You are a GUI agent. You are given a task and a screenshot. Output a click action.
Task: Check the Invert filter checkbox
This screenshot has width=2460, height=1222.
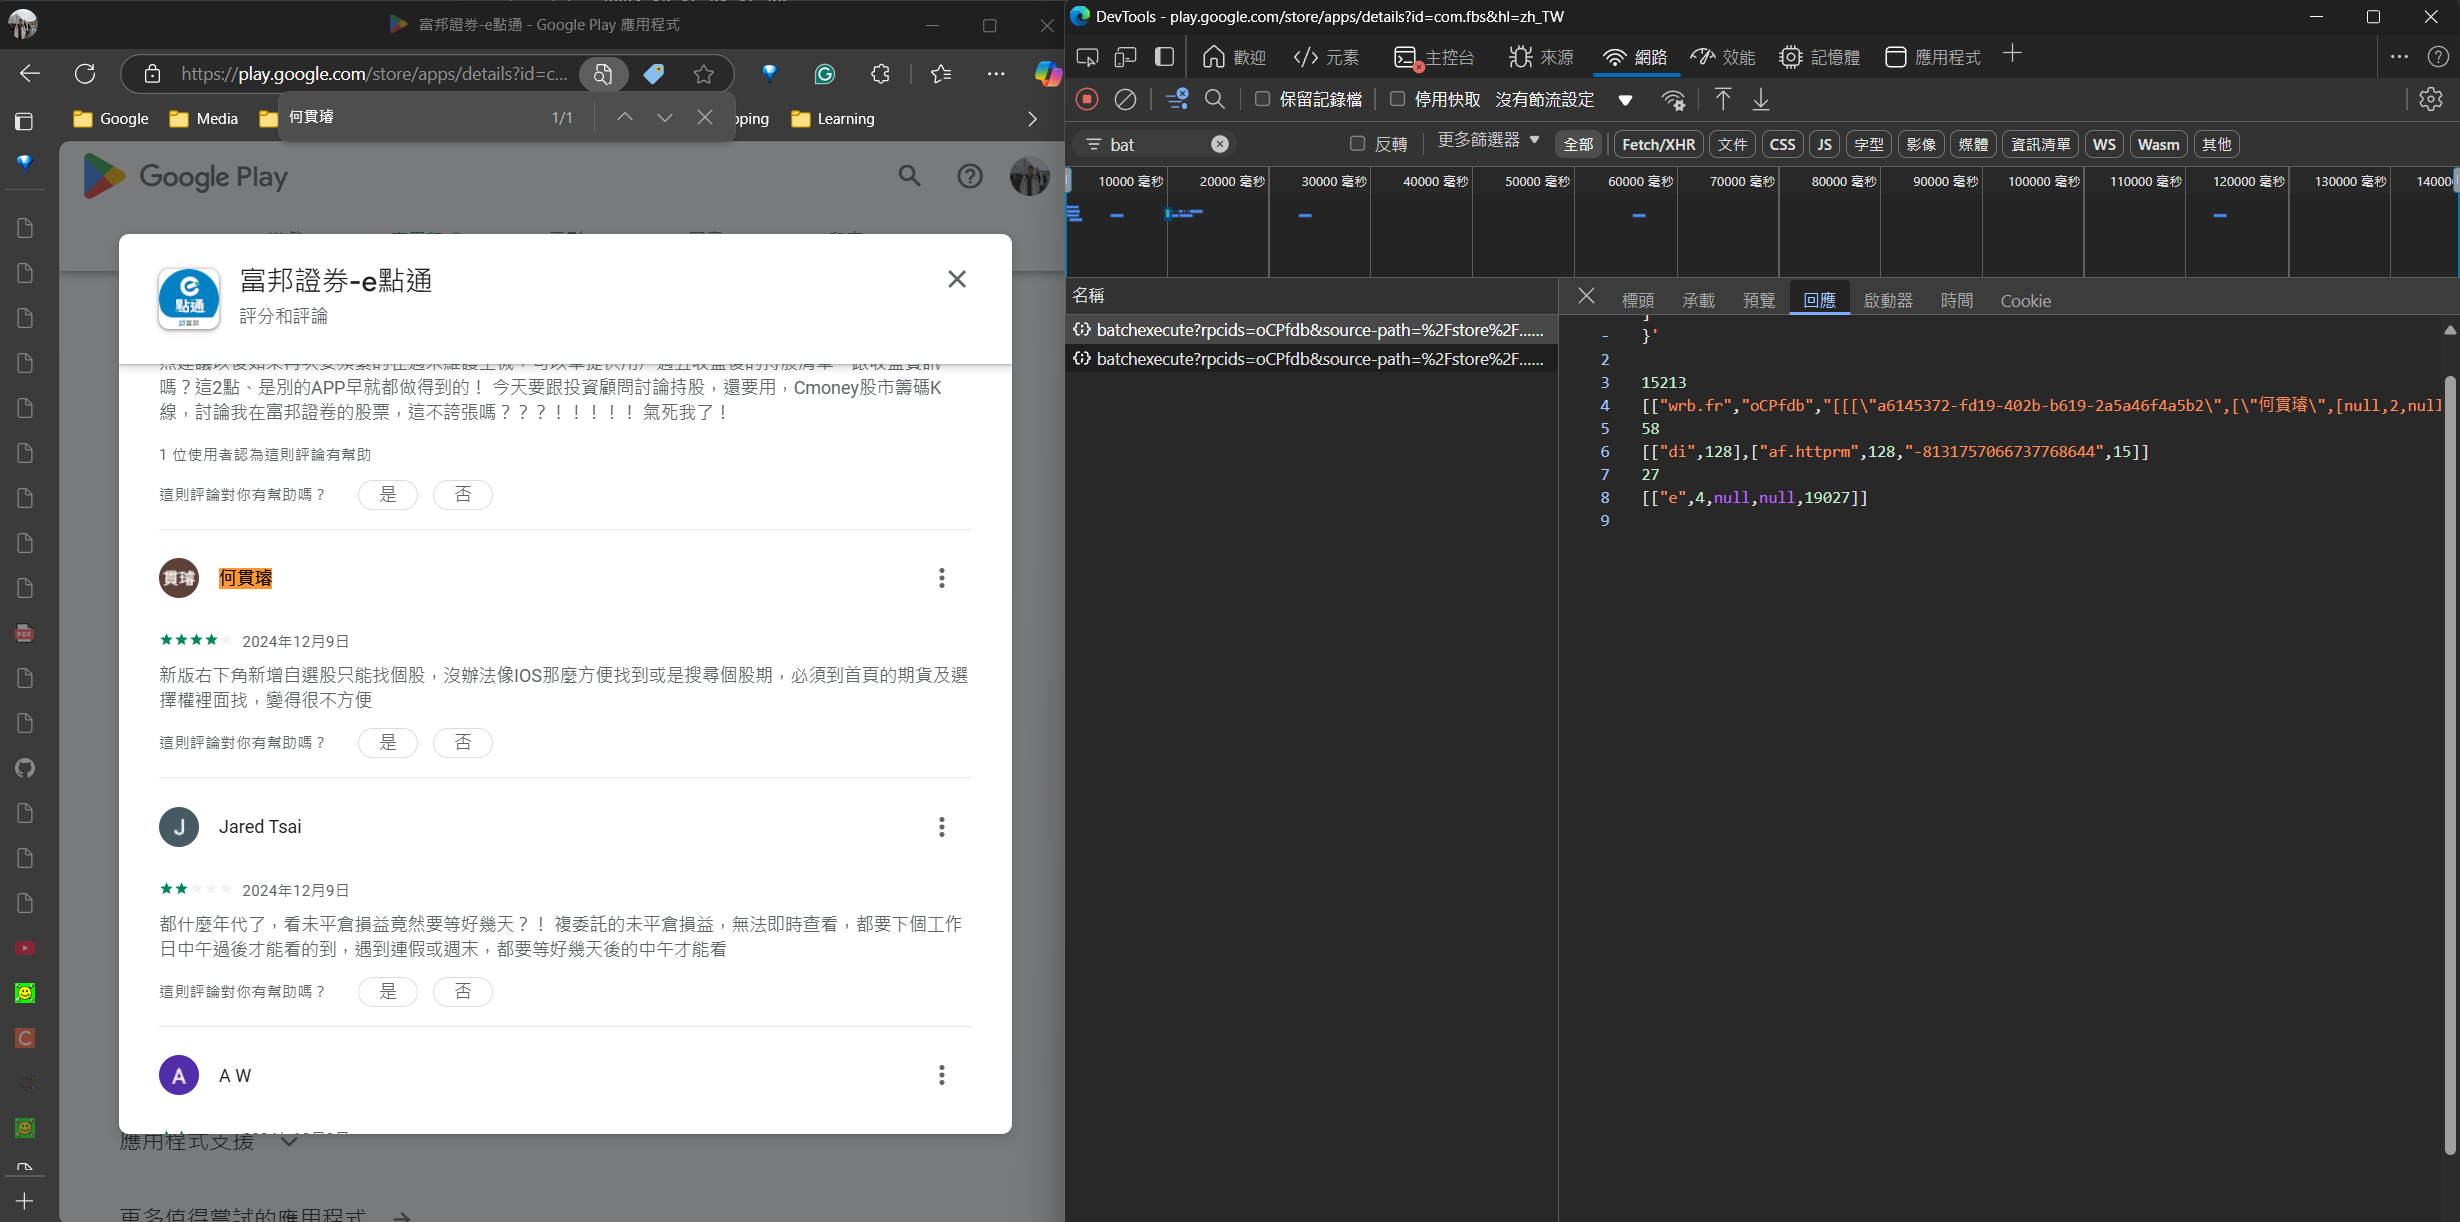[x=1357, y=144]
